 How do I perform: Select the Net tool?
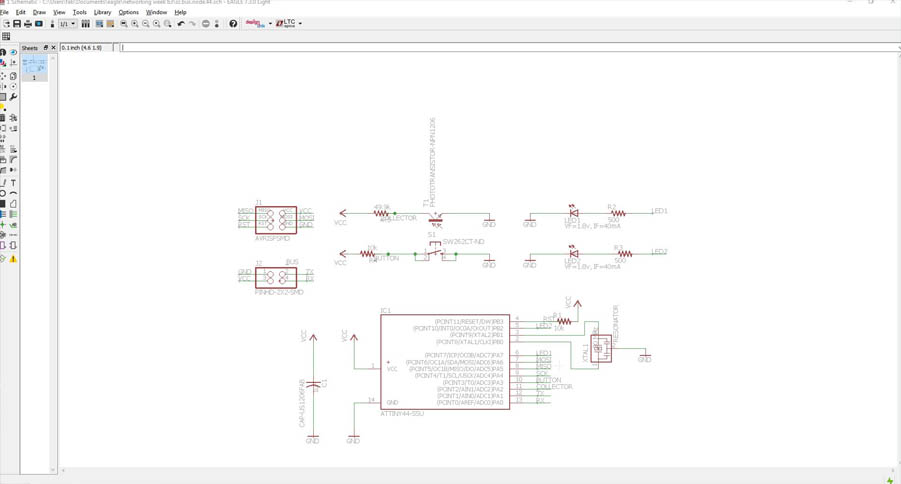tap(13, 214)
